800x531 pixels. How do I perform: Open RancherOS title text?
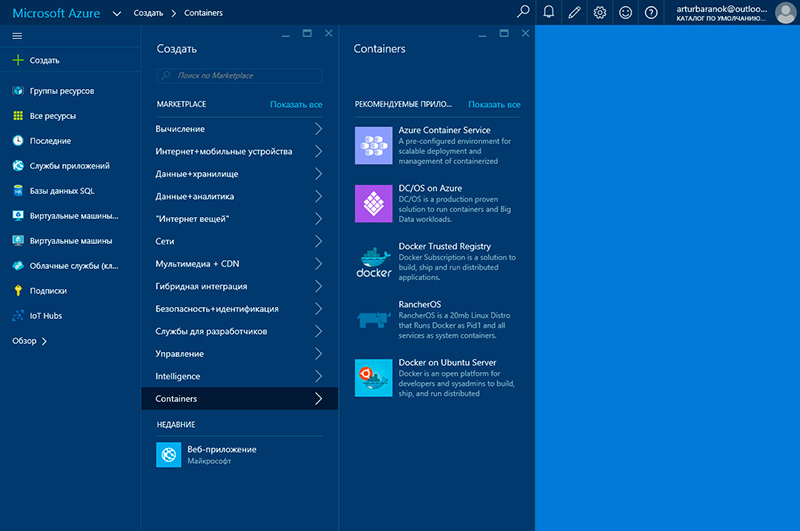click(x=420, y=305)
